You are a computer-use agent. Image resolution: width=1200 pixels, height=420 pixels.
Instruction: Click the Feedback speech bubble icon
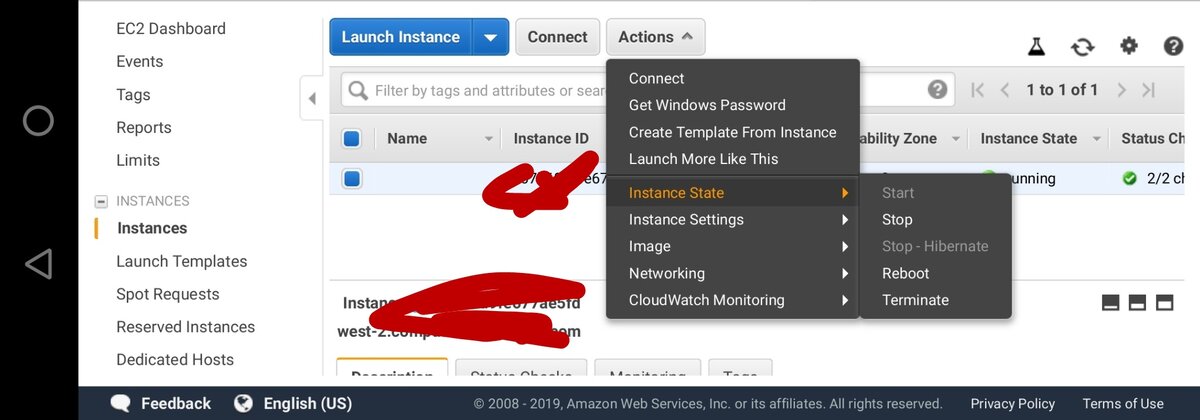pyautogui.click(x=121, y=404)
